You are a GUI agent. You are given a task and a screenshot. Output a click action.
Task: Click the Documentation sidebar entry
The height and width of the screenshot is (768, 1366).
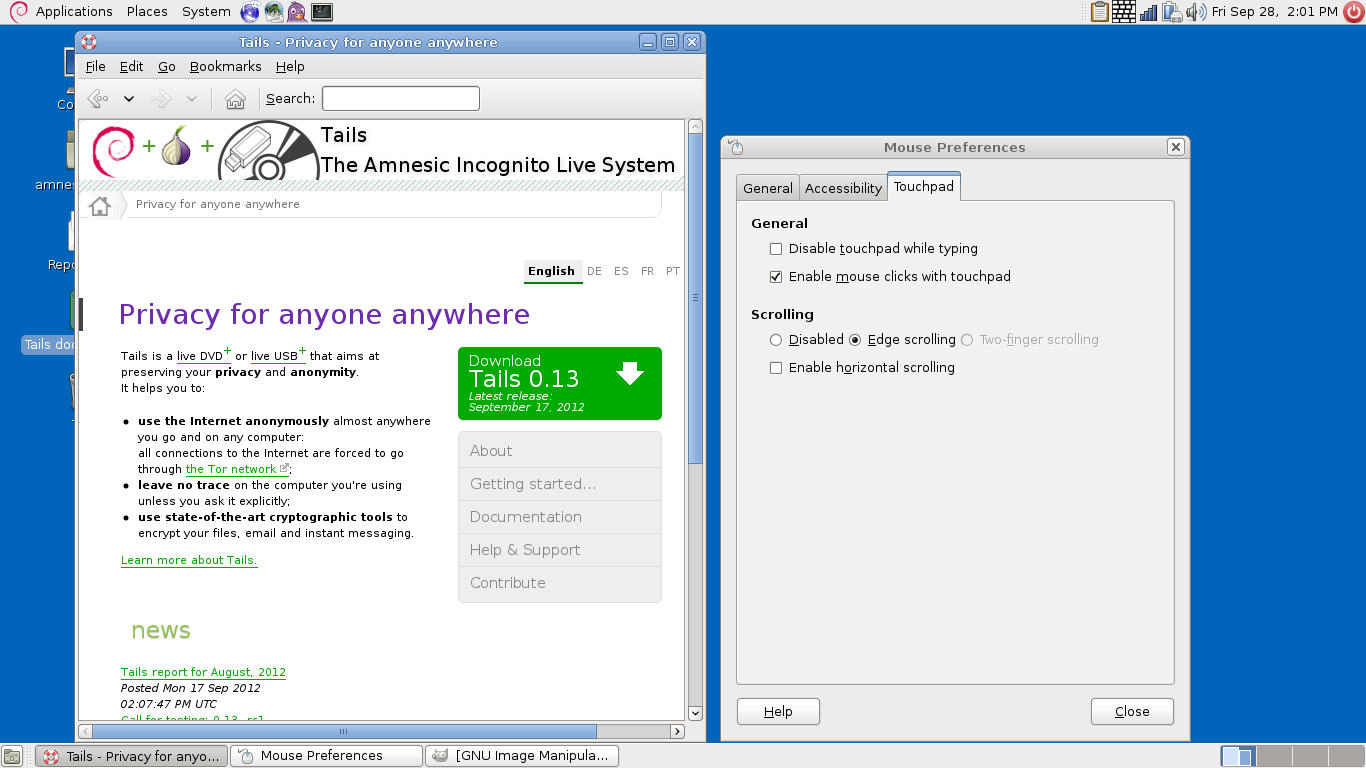[x=560, y=517]
